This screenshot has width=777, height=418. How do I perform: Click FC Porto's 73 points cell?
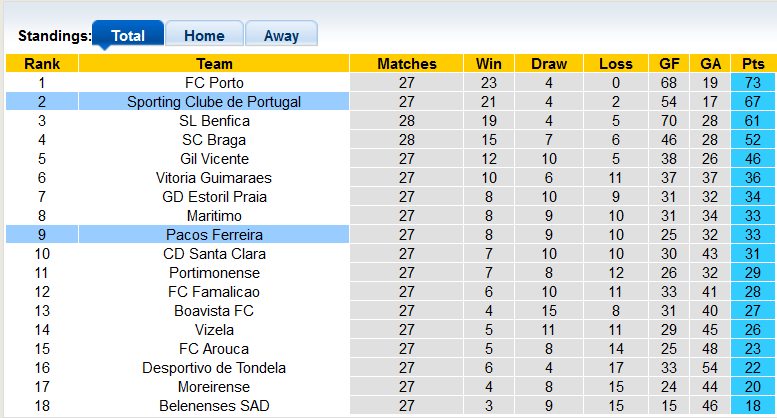click(x=753, y=83)
